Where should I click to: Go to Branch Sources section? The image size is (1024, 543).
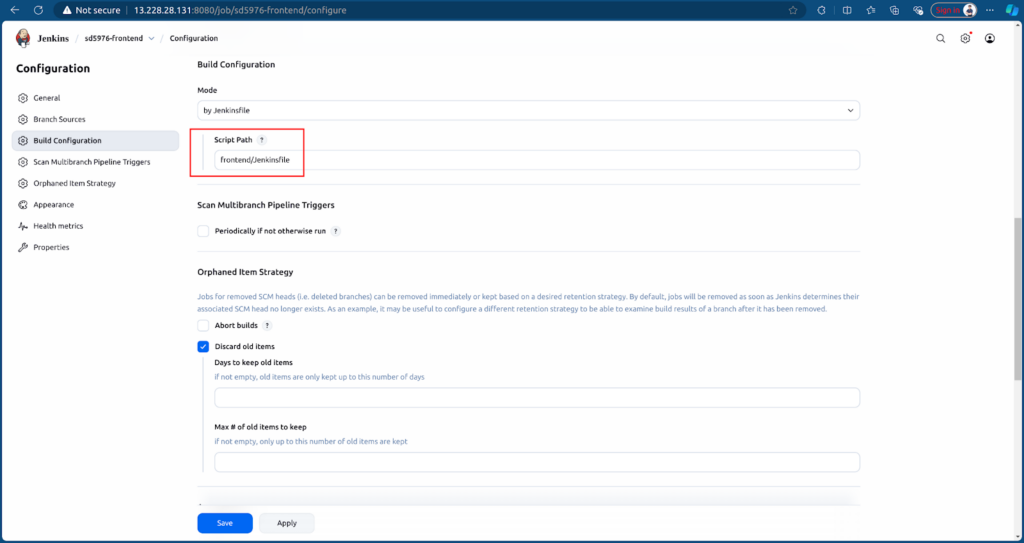point(59,119)
